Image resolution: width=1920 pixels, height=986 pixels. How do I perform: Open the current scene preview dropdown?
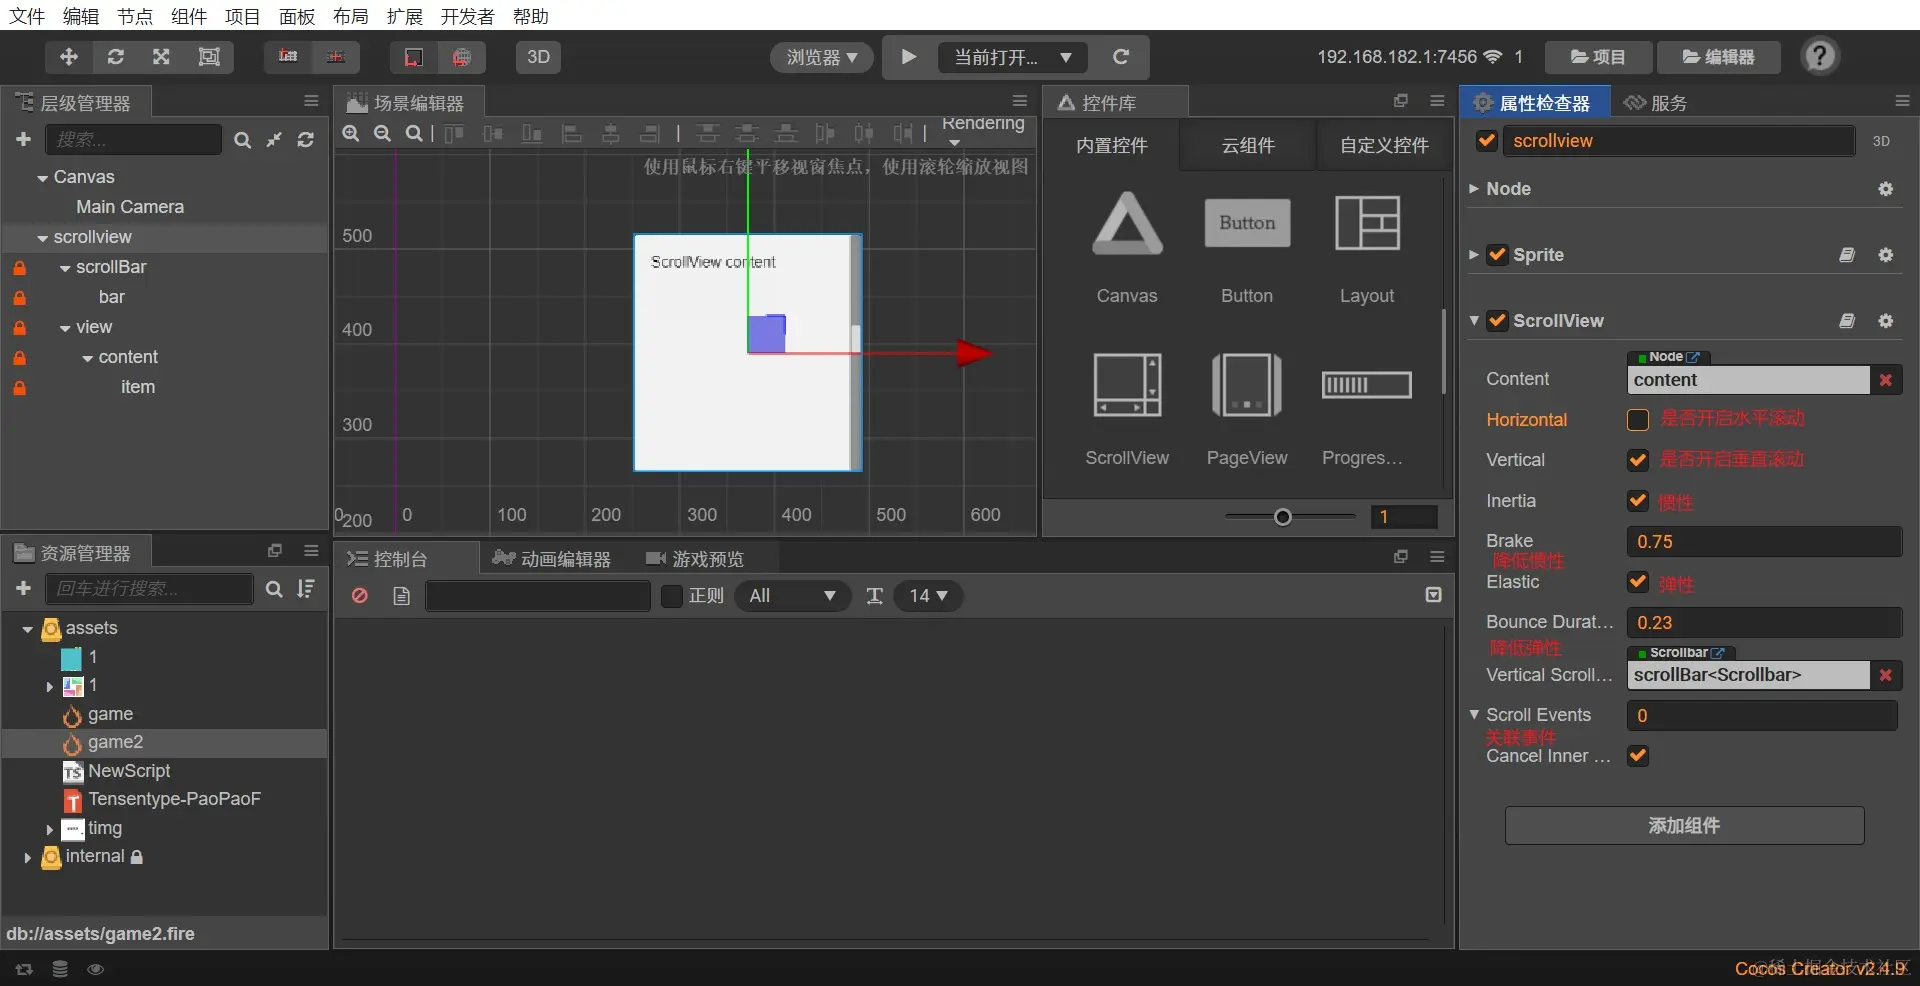click(x=1013, y=57)
